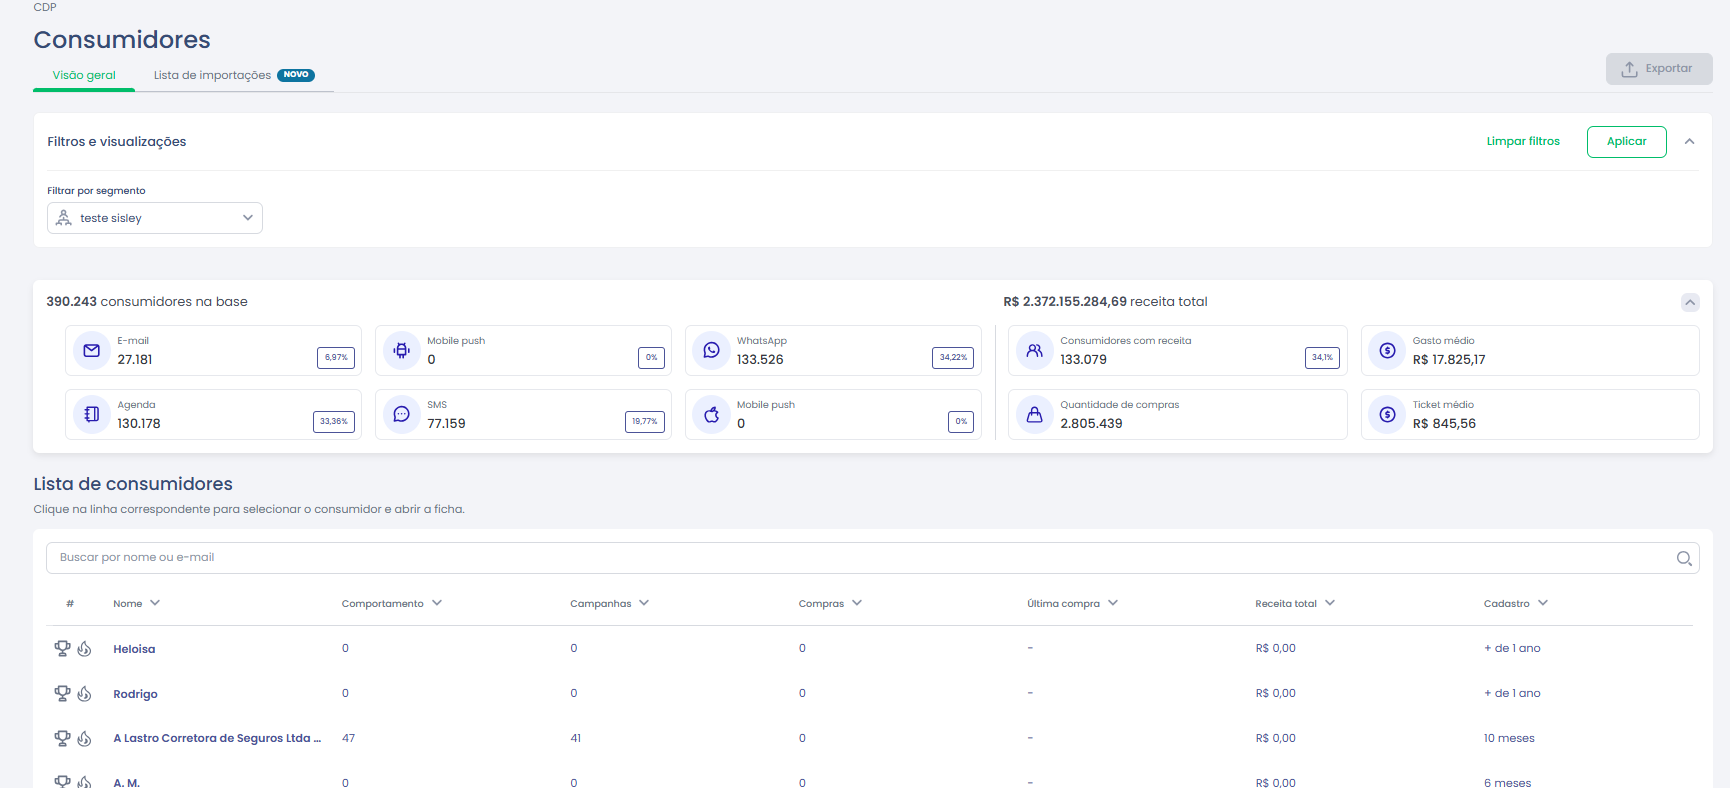Sort by Comportamento column
The width and height of the screenshot is (1730, 788).
pyautogui.click(x=392, y=604)
